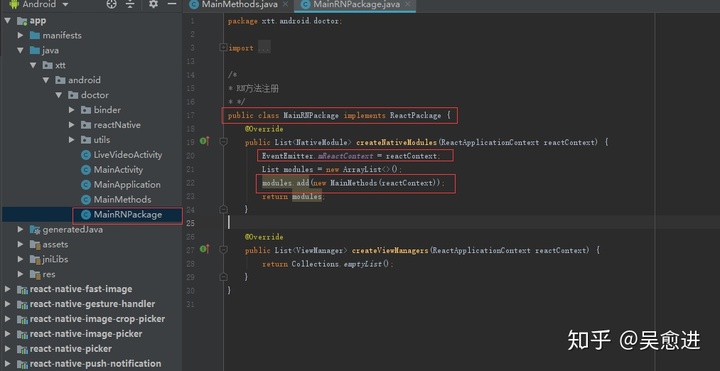Click the Android robot icon in header
This screenshot has height=371, width=720.
pos(14,5)
